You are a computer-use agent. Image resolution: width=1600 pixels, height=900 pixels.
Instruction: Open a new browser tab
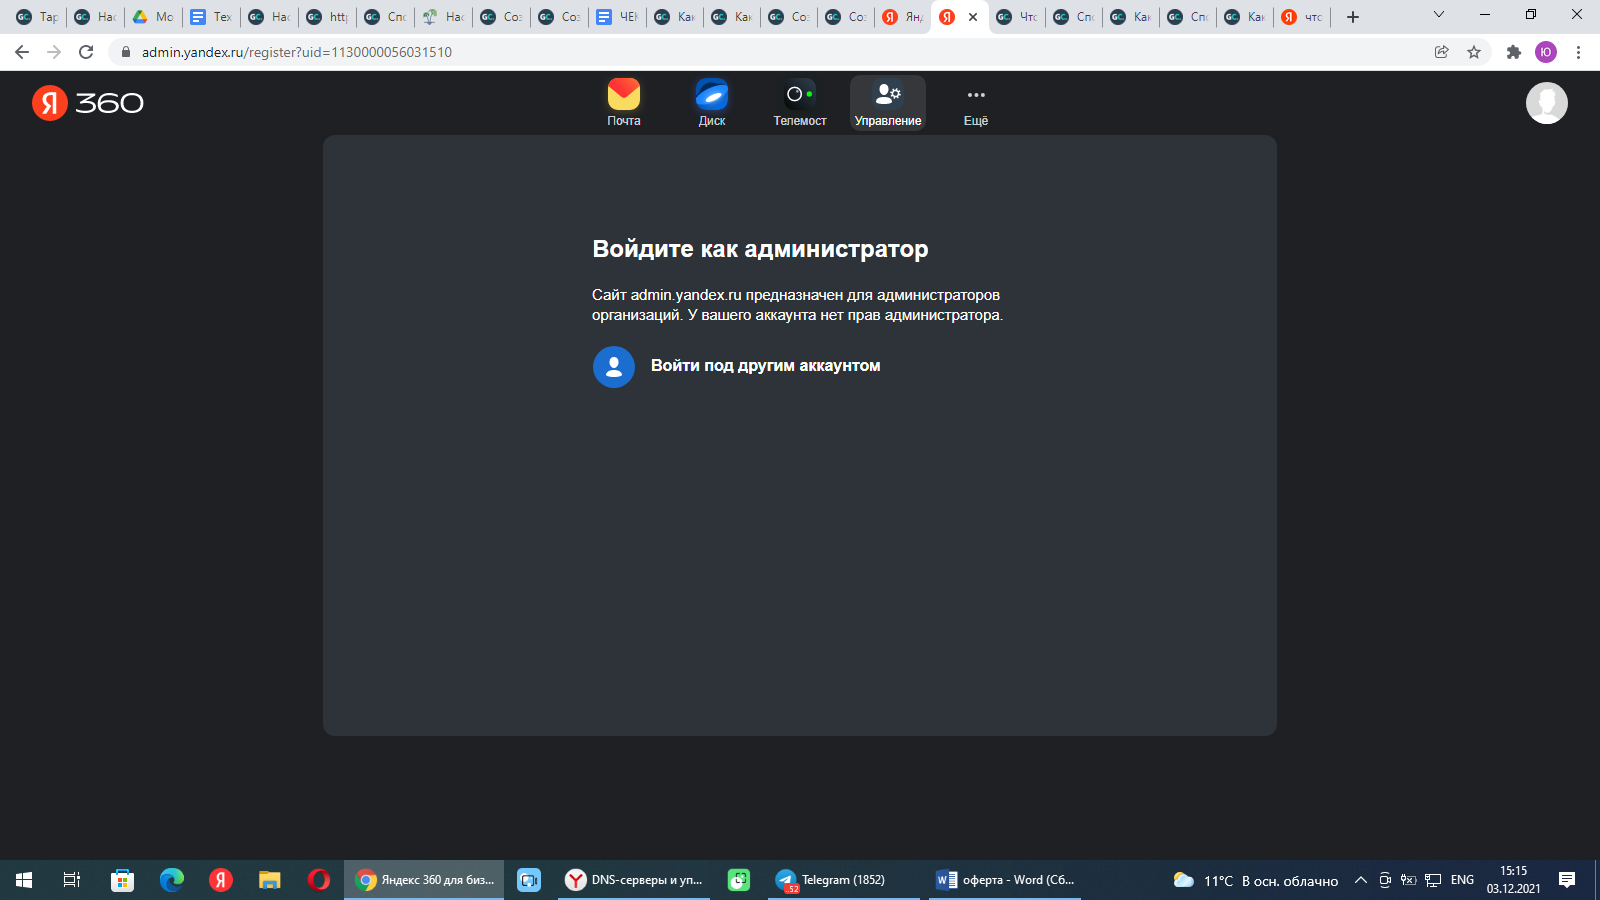pos(1353,17)
